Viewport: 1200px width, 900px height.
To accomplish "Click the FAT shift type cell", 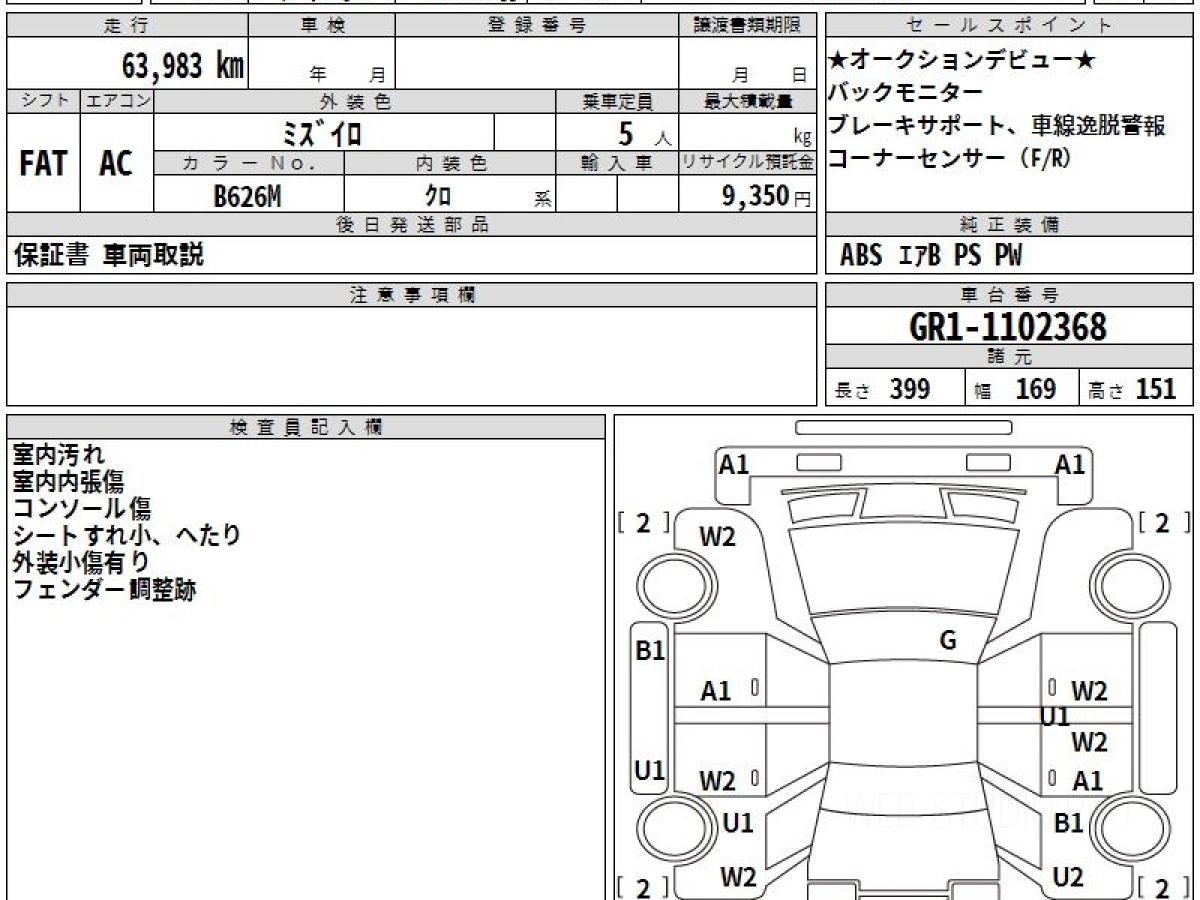I will (43, 164).
